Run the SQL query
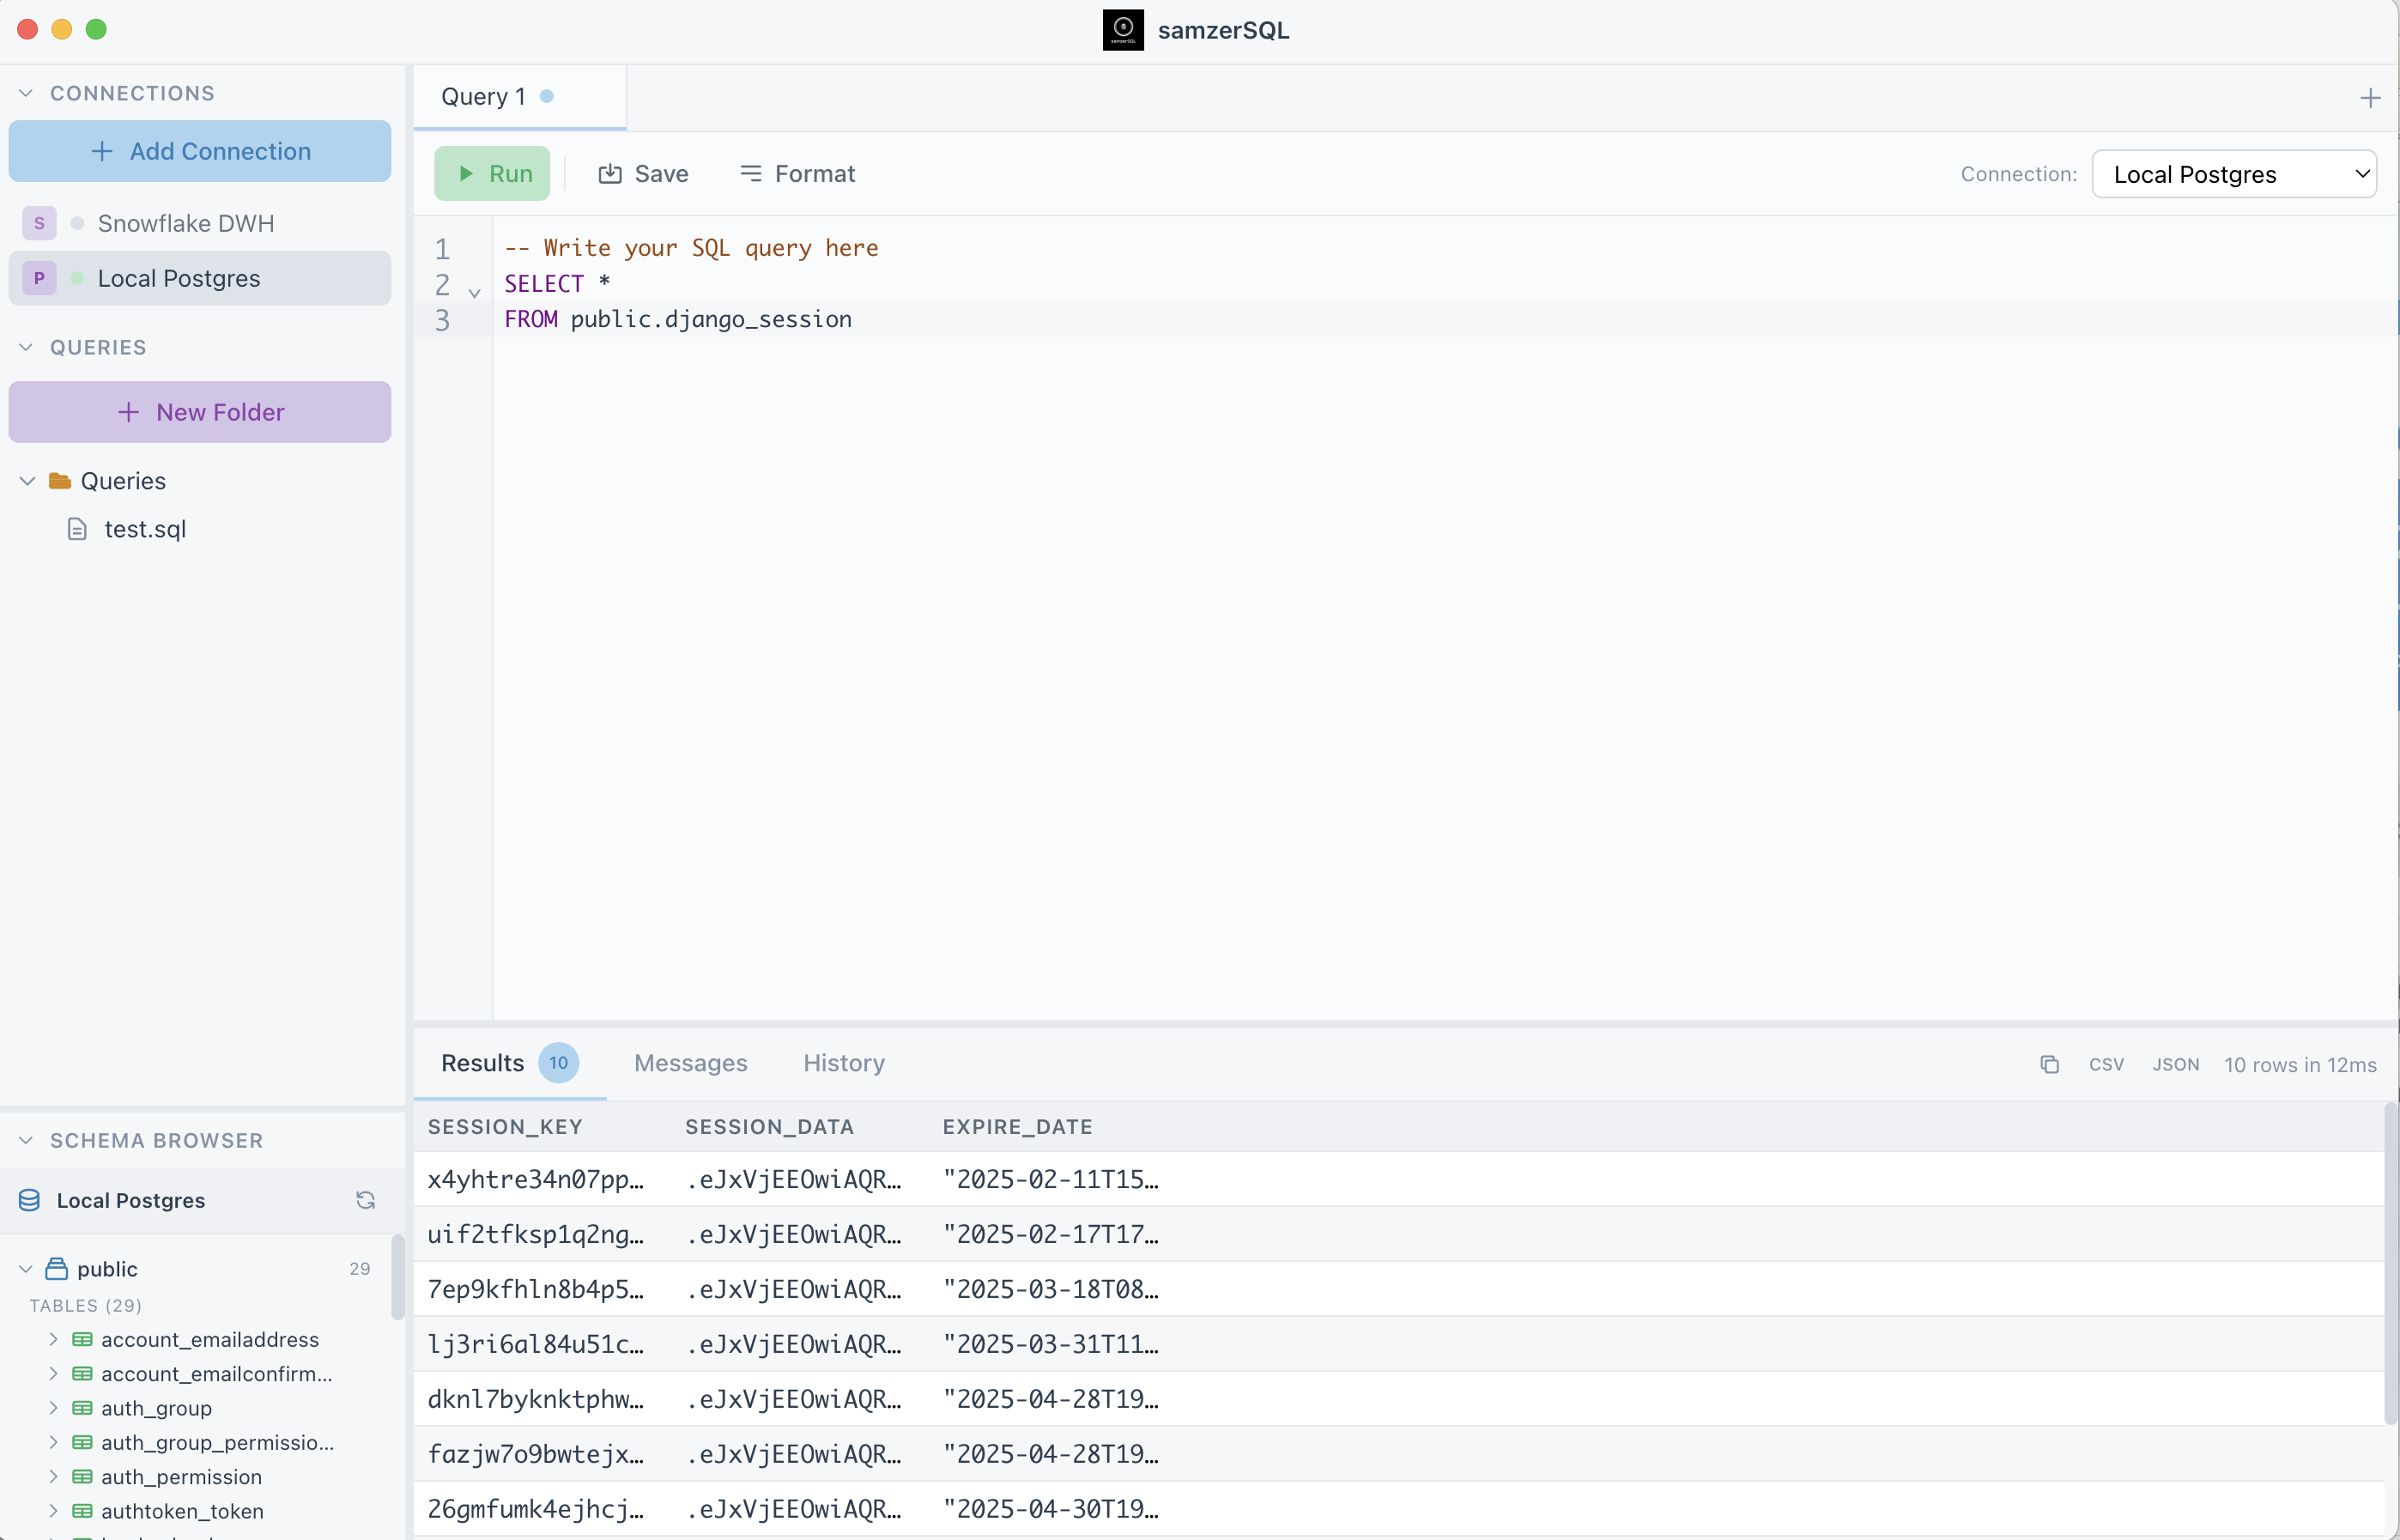The image size is (2400, 1540). coord(492,172)
